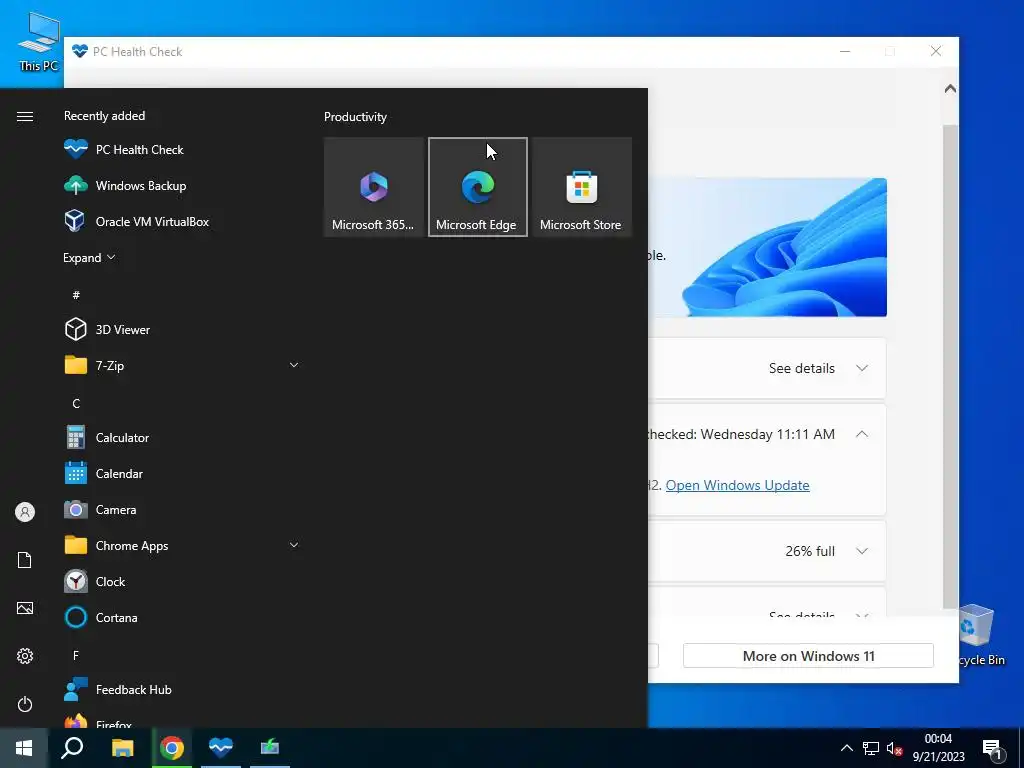Open notification center in system tray

(992, 748)
